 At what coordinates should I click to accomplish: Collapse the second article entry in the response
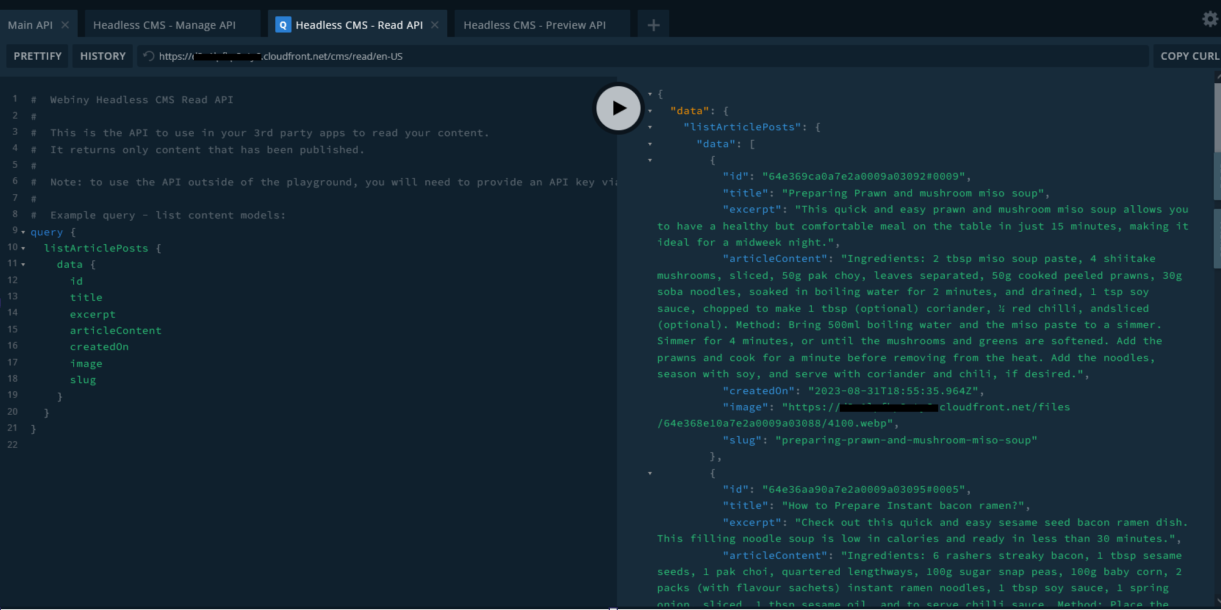click(648, 472)
